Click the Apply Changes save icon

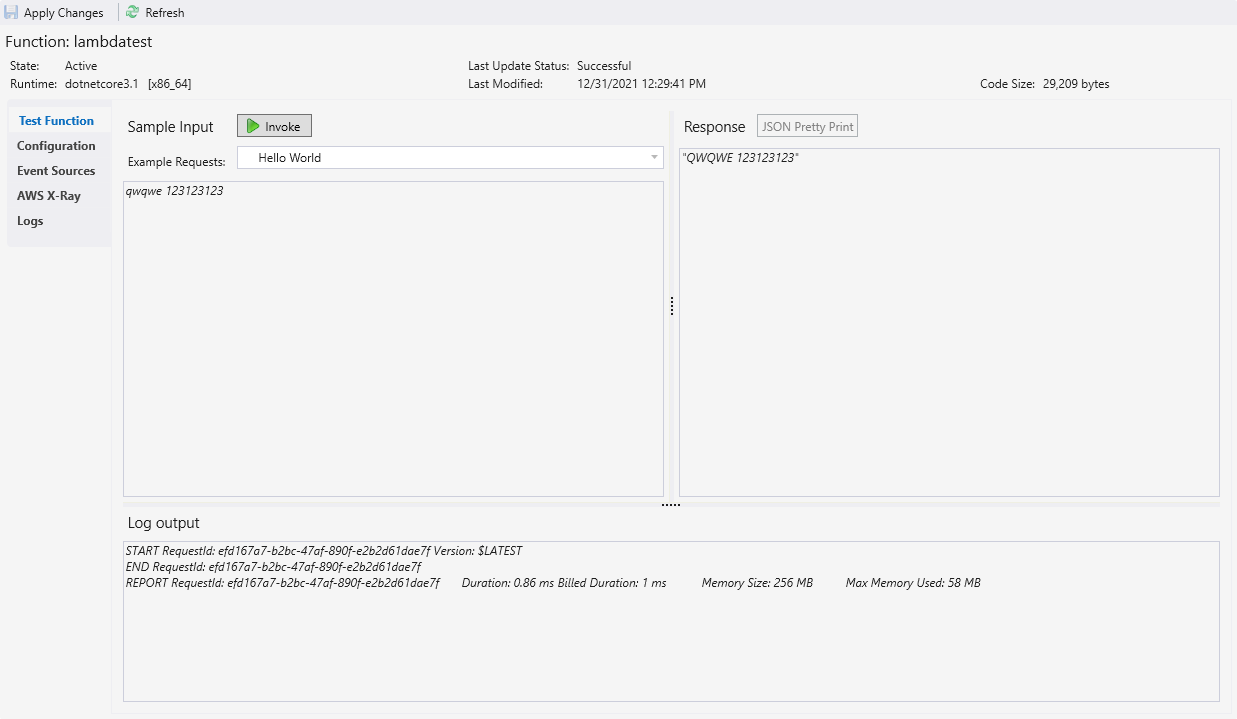pos(12,13)
